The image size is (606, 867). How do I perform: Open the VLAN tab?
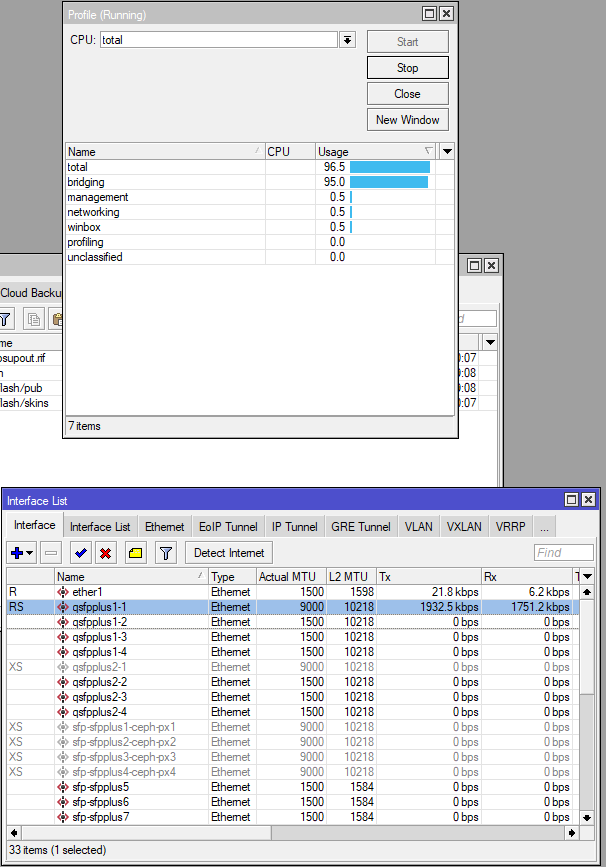pos(419,527)
